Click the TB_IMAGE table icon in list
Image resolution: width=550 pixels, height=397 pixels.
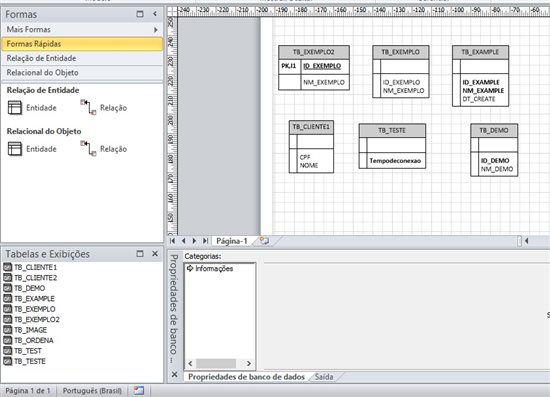pos(7,330)
